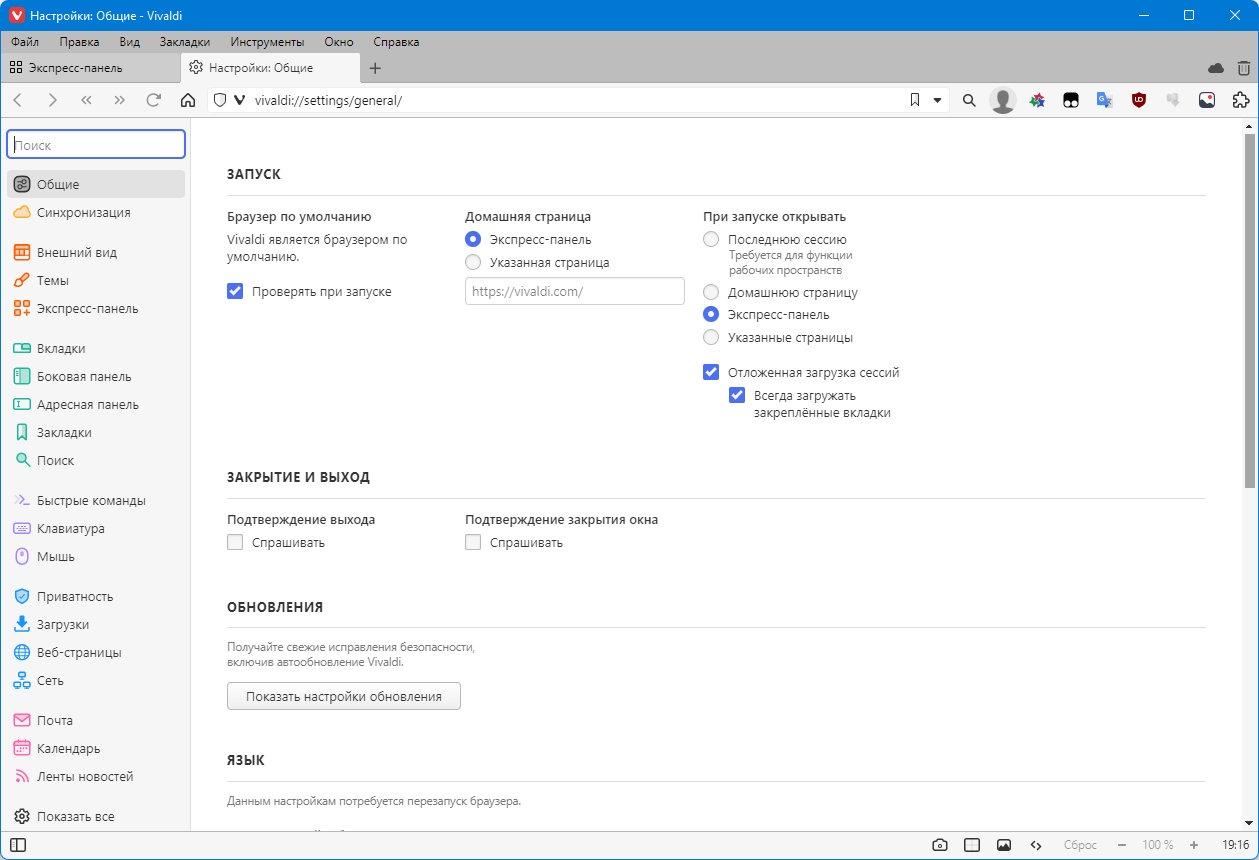Open the page actions code icon
Image resolution: width=1259 pixels, height=860 pixels.
coord(1036,845)
